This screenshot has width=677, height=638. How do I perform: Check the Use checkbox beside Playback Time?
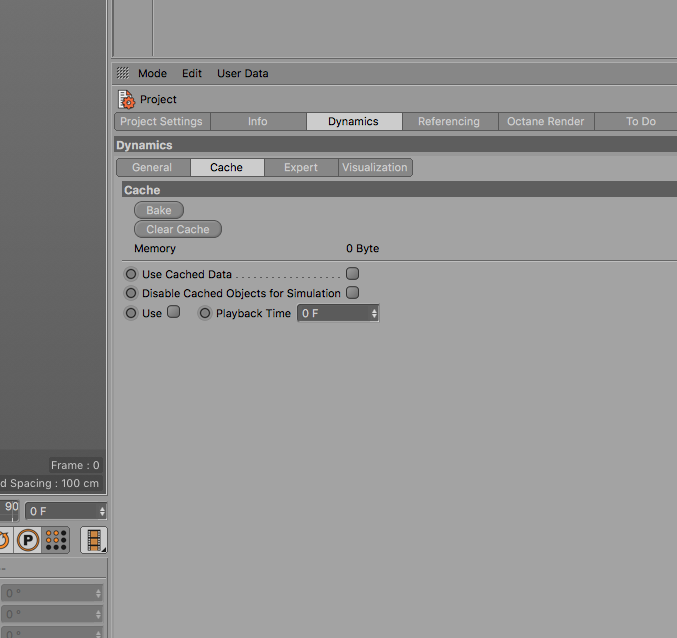click(x=174, y=312)
